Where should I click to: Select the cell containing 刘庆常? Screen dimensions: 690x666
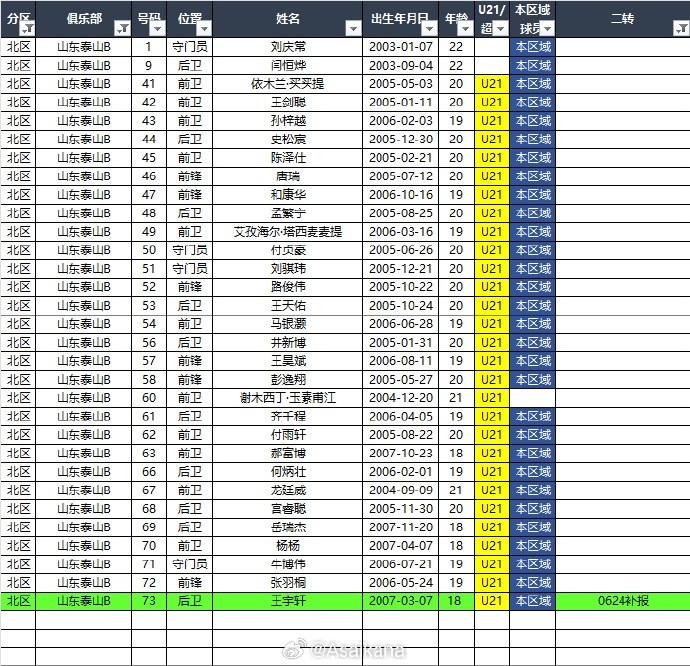click(x=288, y=46)
